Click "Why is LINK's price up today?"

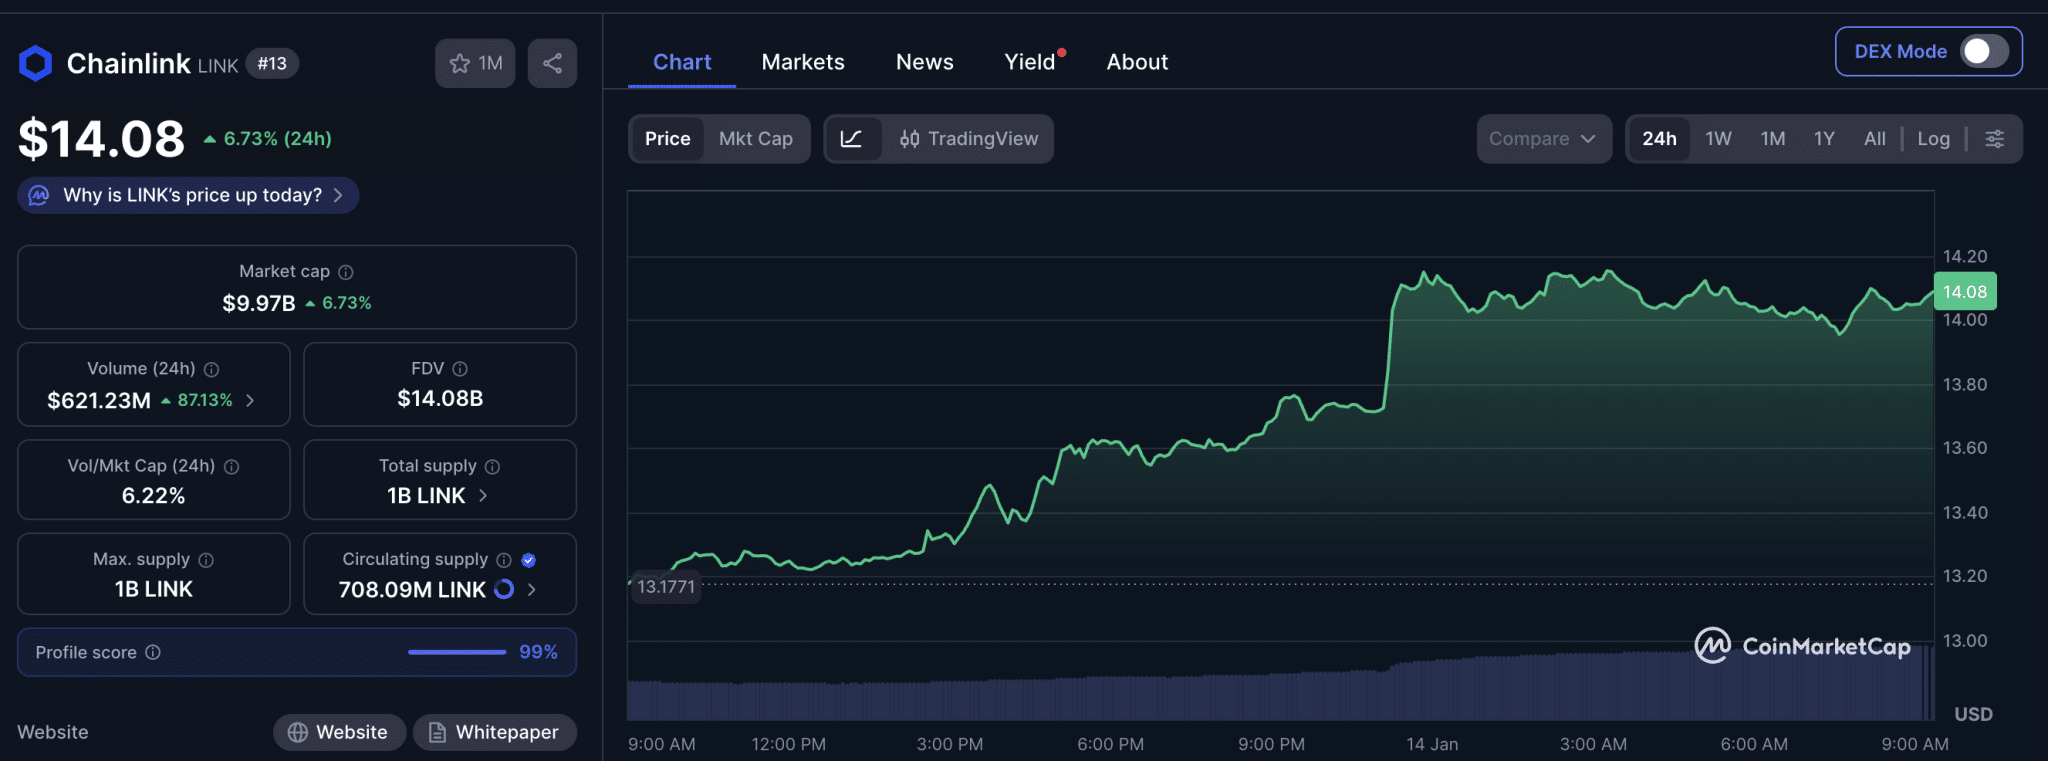click(x=190, y=195)
